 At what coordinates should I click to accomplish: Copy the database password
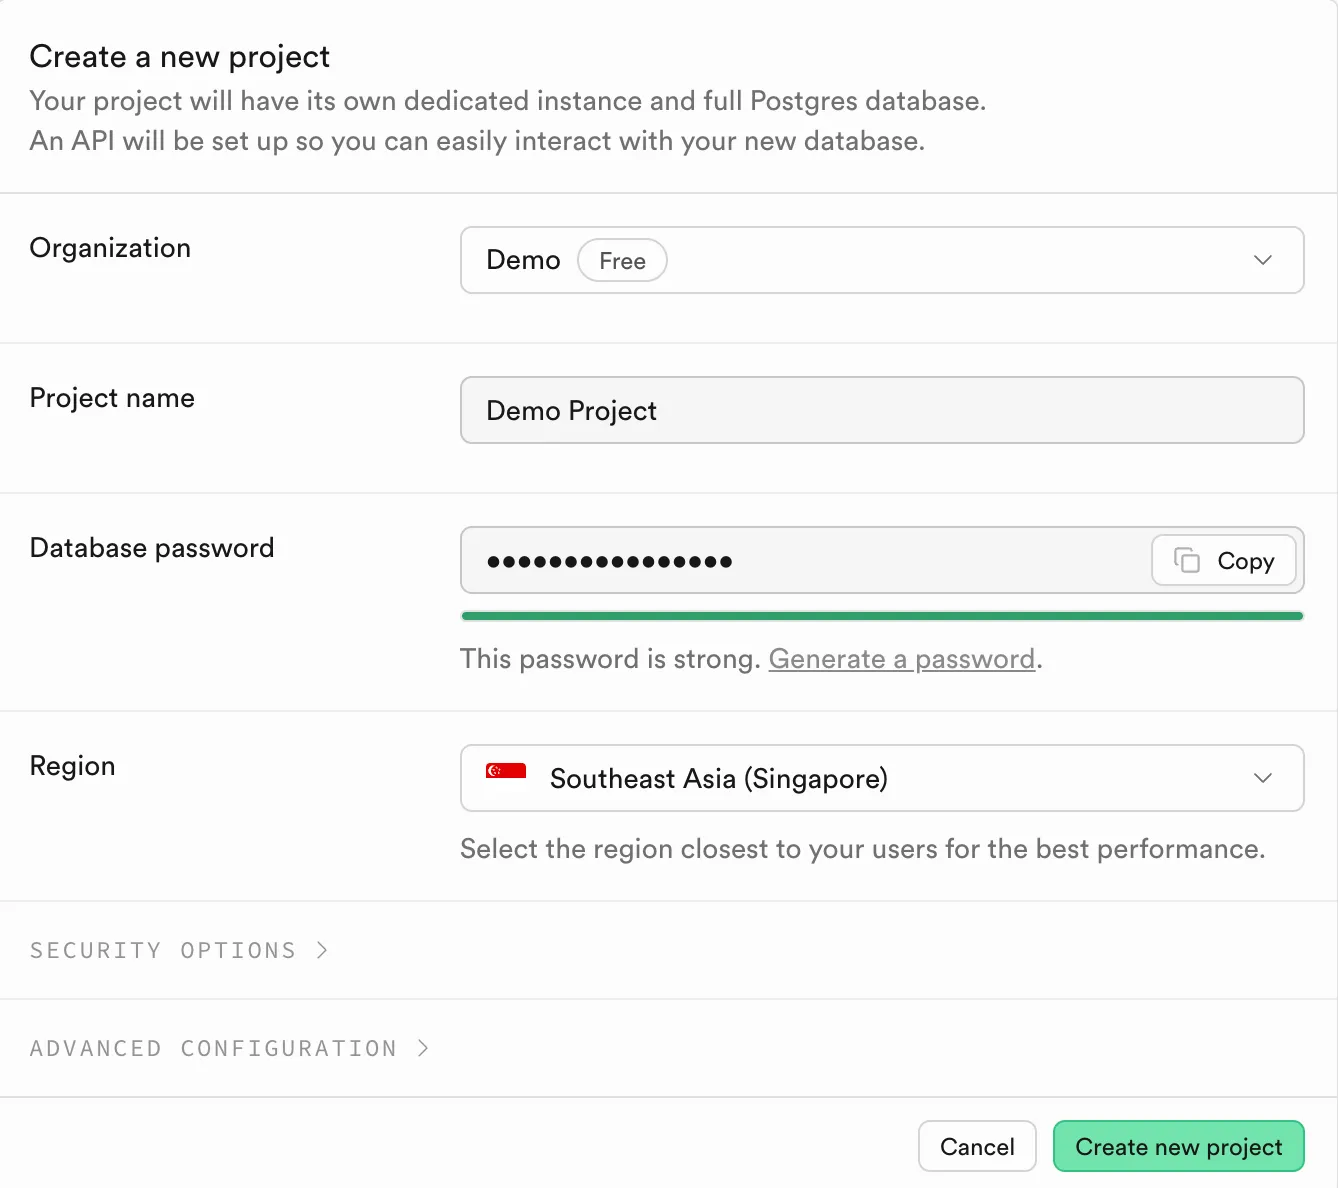tap(1224, 560)
